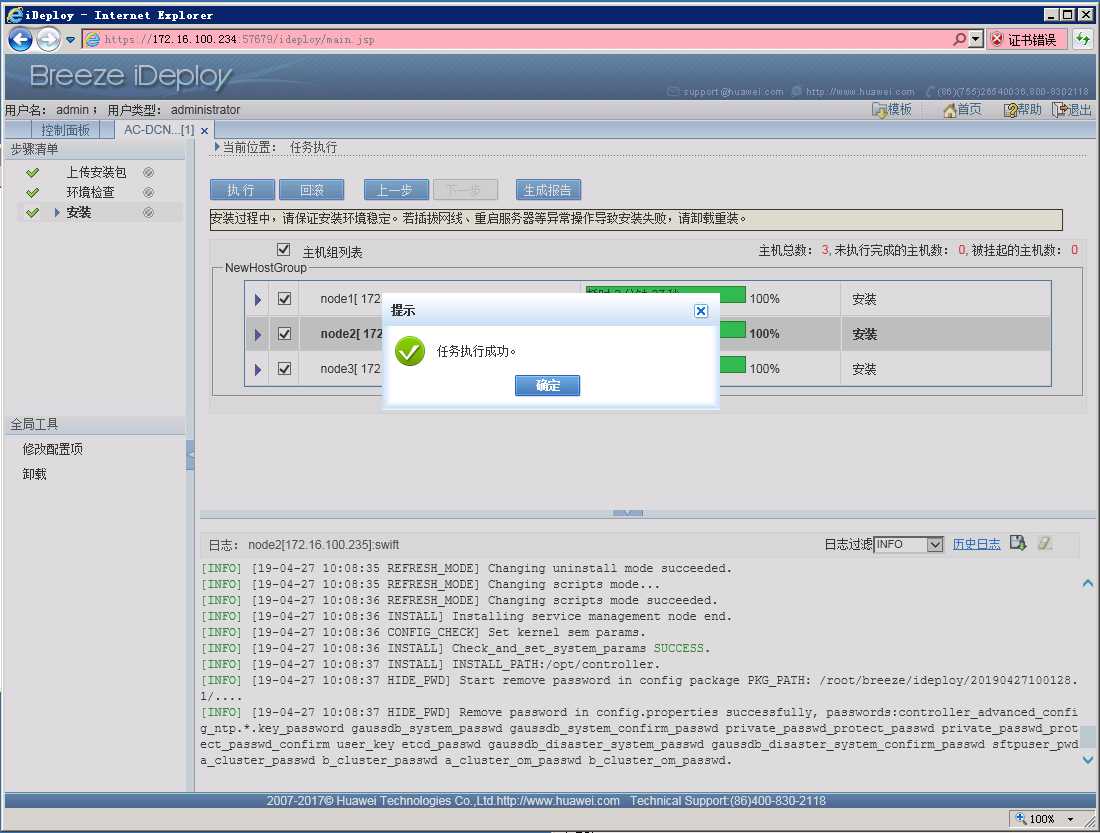Select the 安装 step
Image resolution: width=1100 pixels, height=833 pixels.
(x=79, y=213)
